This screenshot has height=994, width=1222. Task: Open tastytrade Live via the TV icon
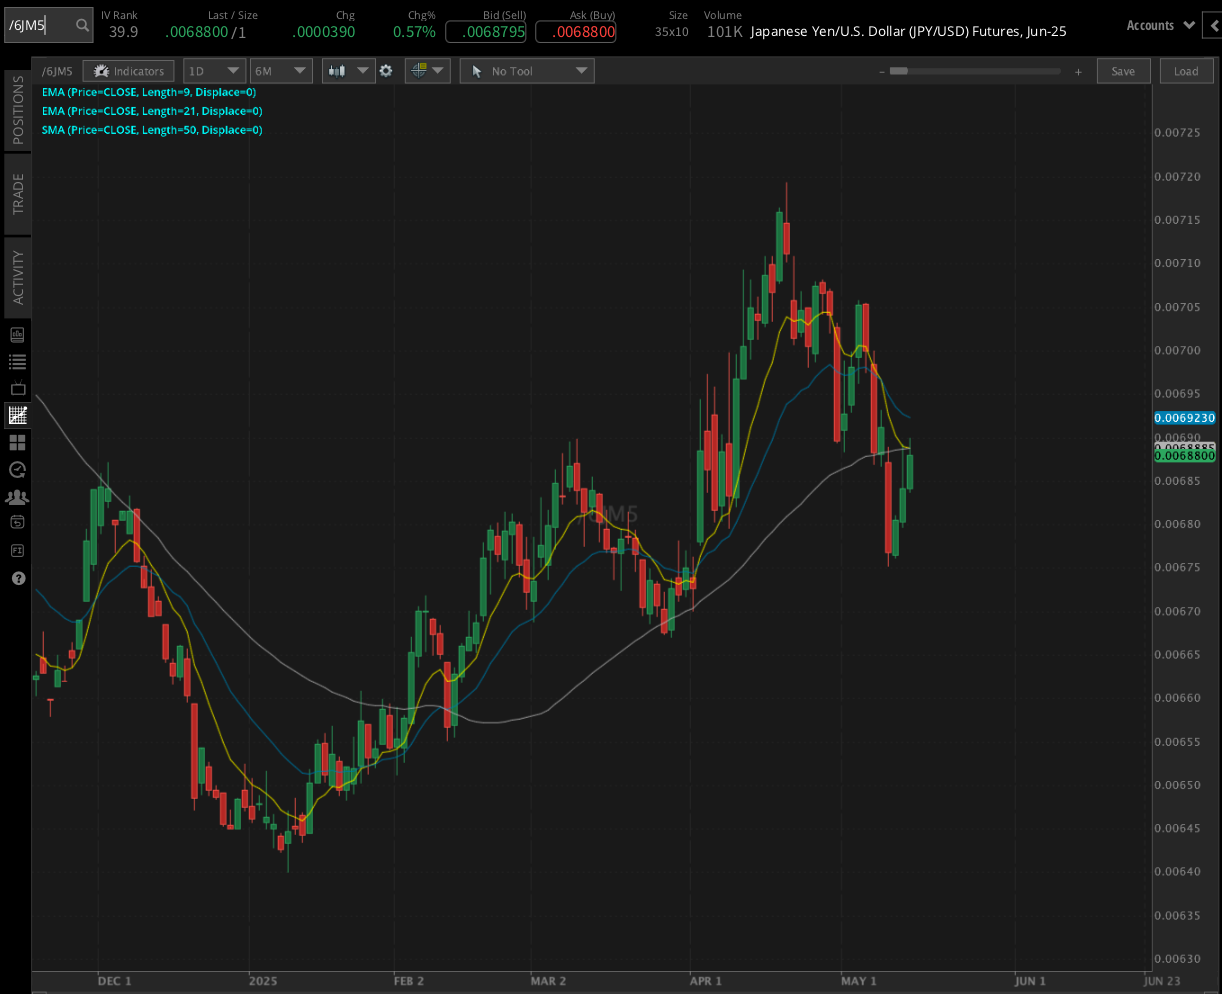click(17, 388)
